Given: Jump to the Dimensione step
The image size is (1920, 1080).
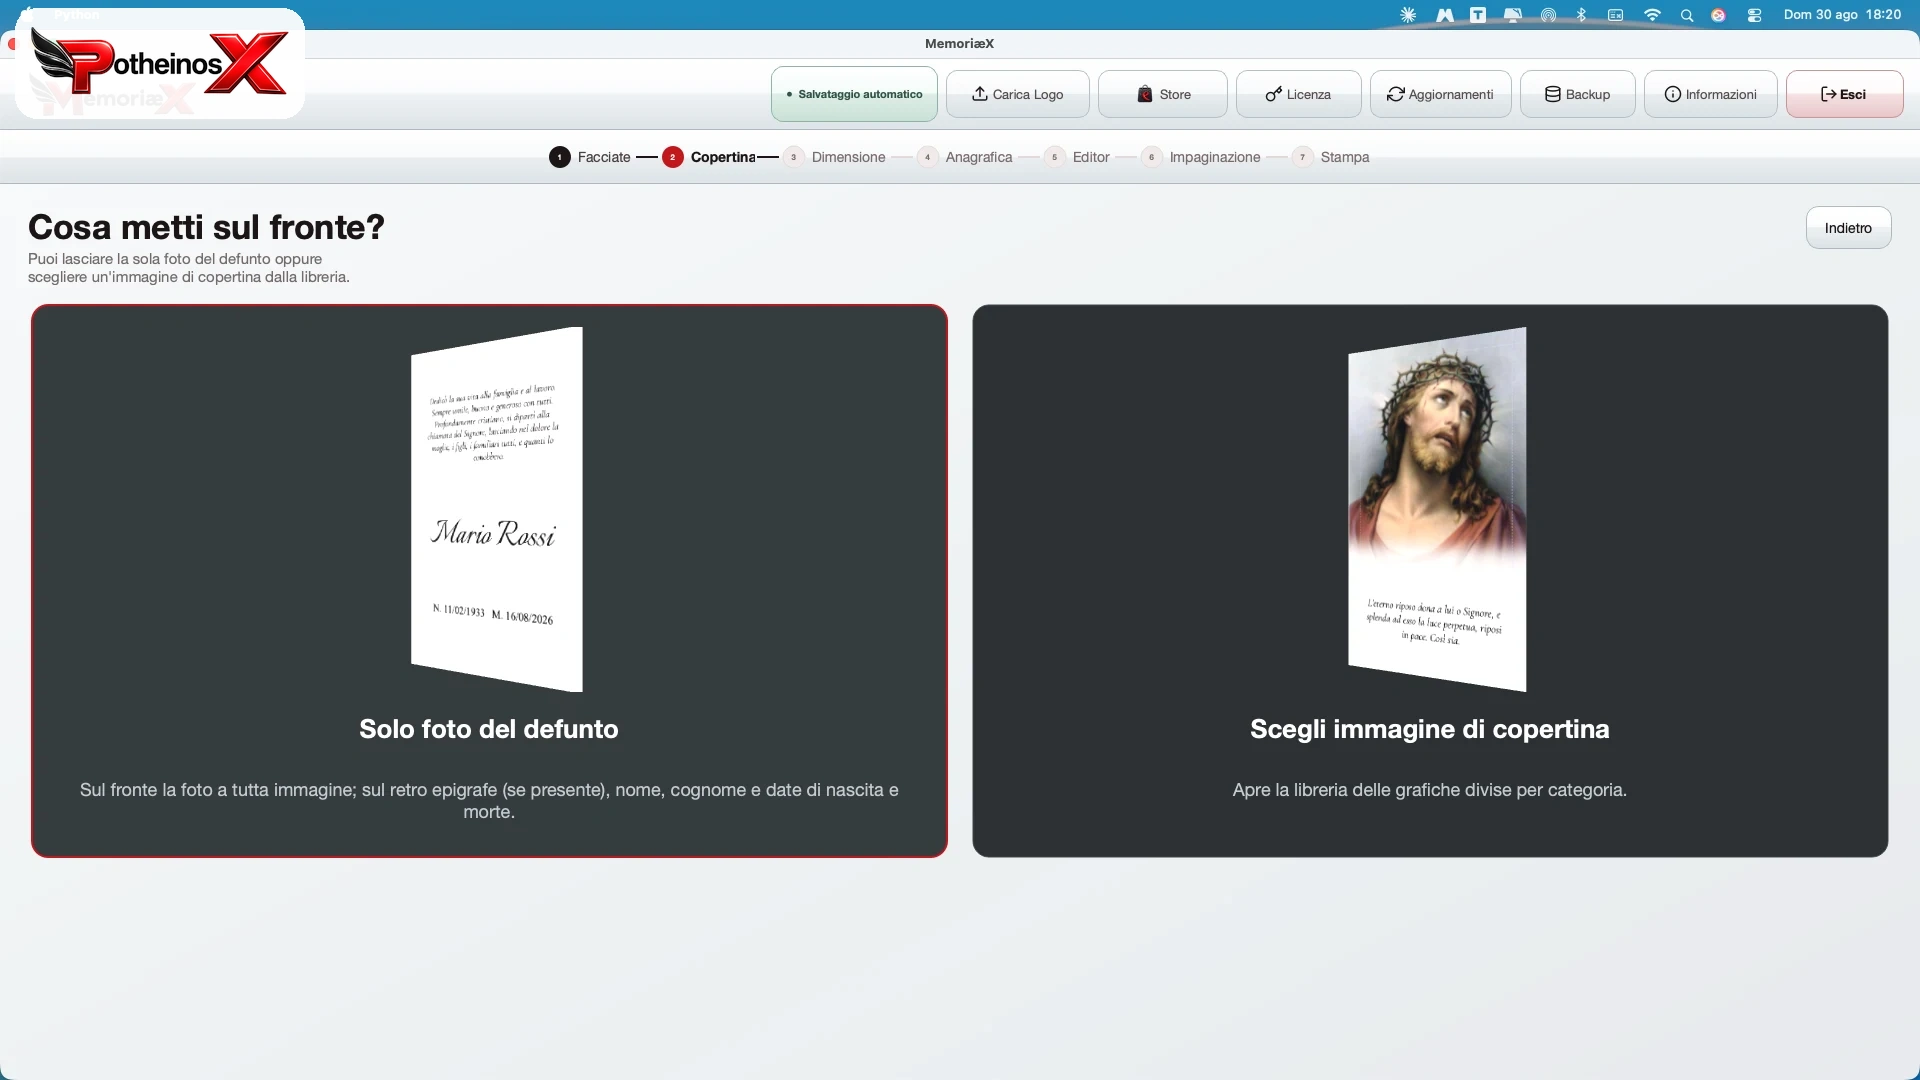Looking at the screenshot, I should (x=835, y=157).
